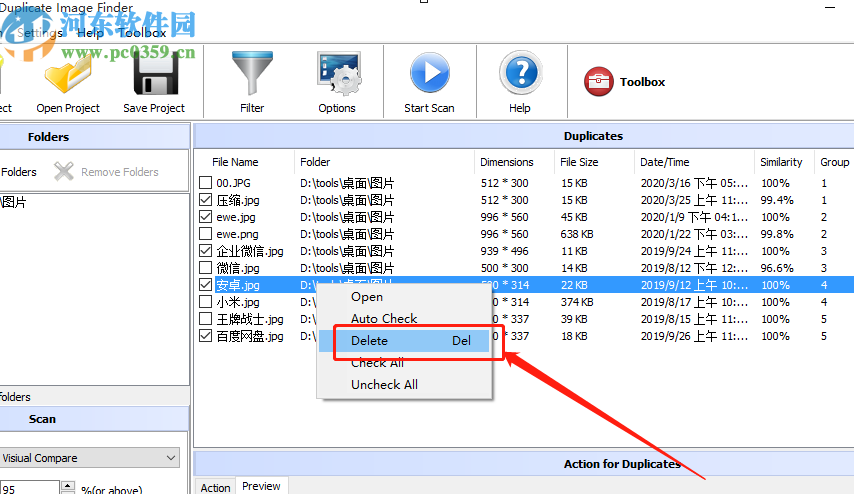
Task: Sort by Folder column header
Action: click(315, 162)
